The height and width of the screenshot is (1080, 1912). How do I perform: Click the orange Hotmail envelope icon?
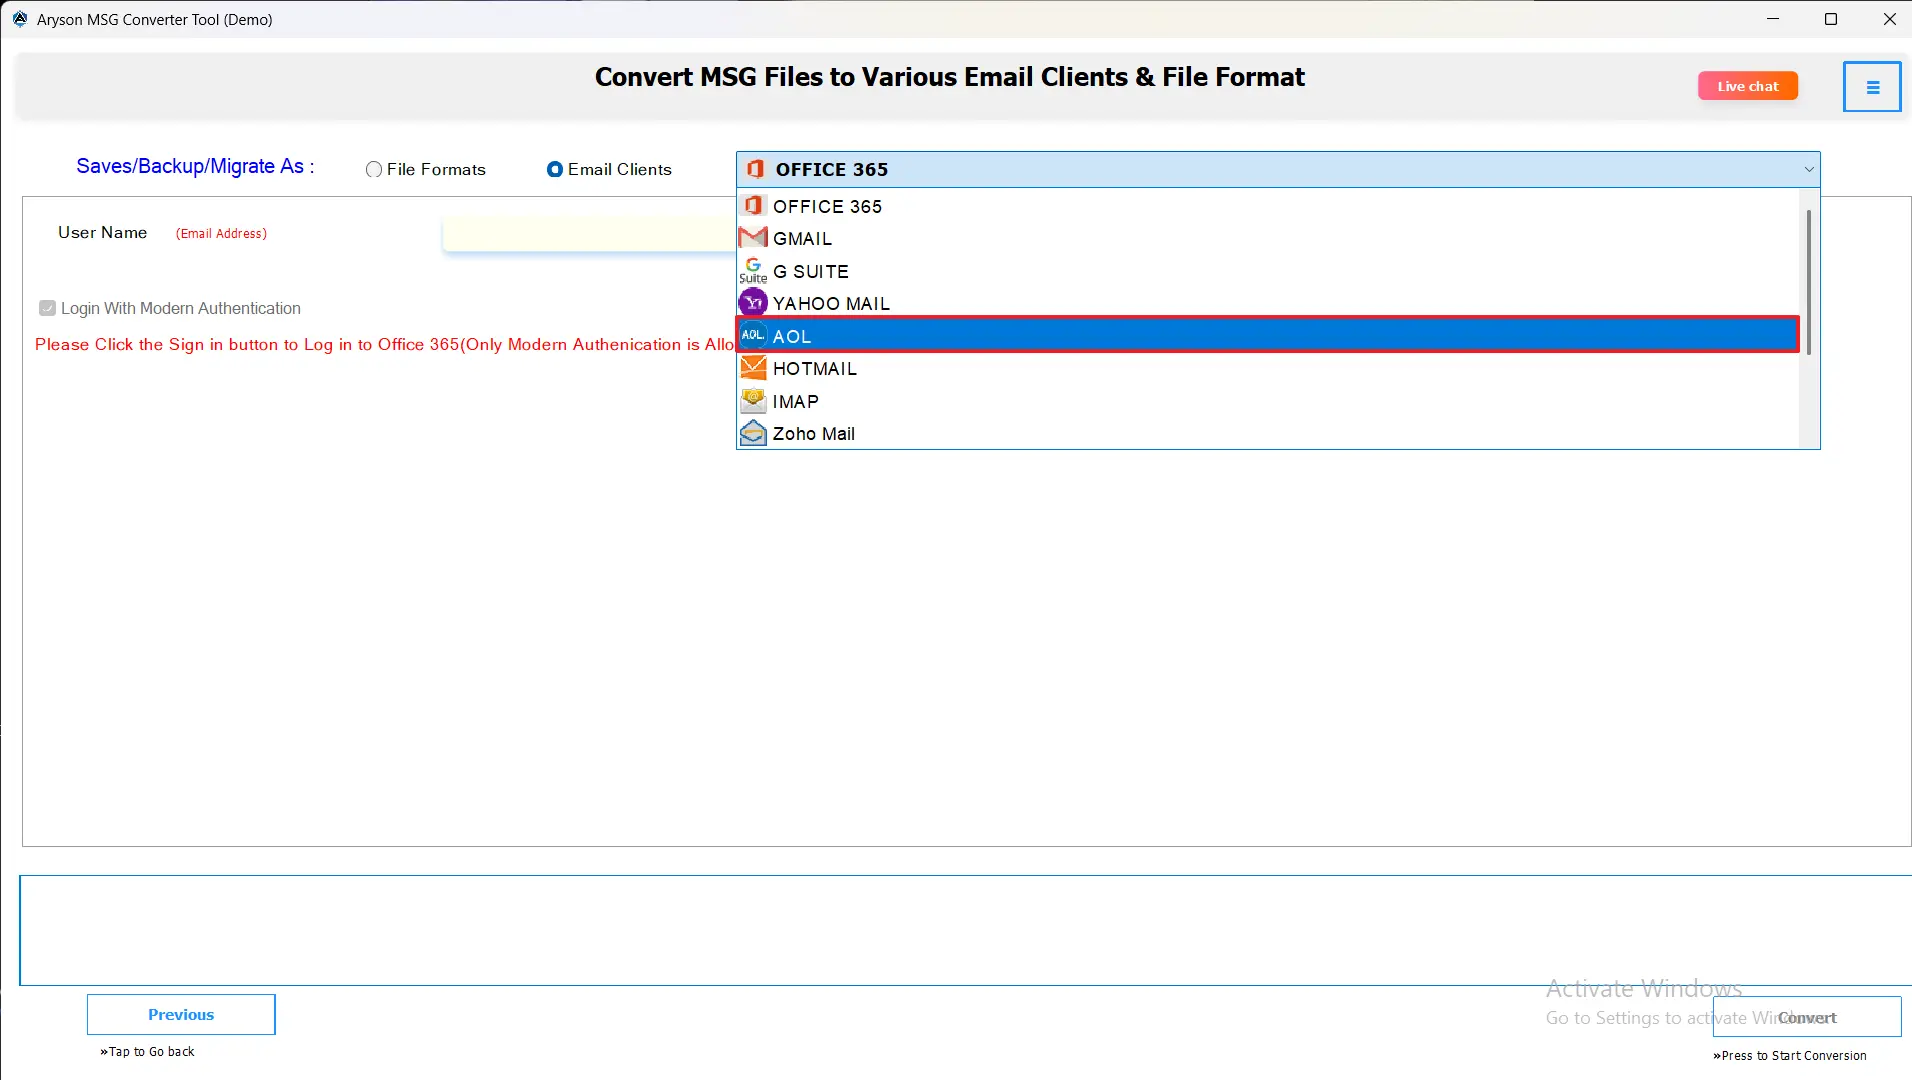click(x=753, y=367)
